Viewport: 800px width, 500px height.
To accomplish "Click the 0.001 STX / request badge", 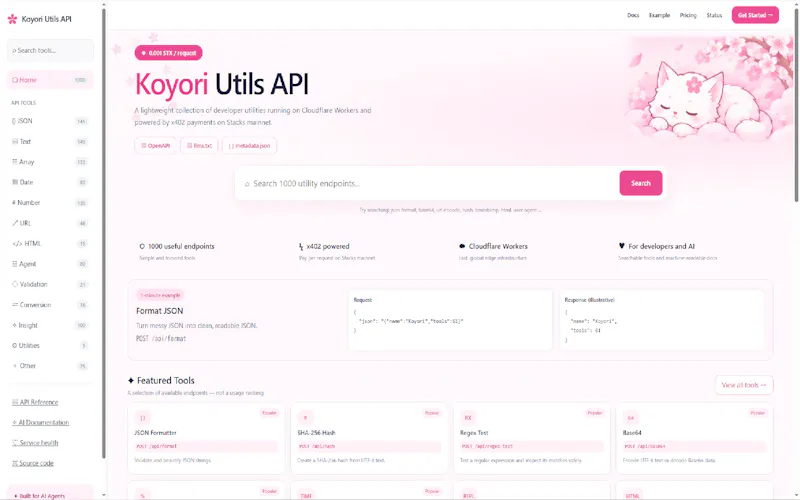I will tap(168, 53).
